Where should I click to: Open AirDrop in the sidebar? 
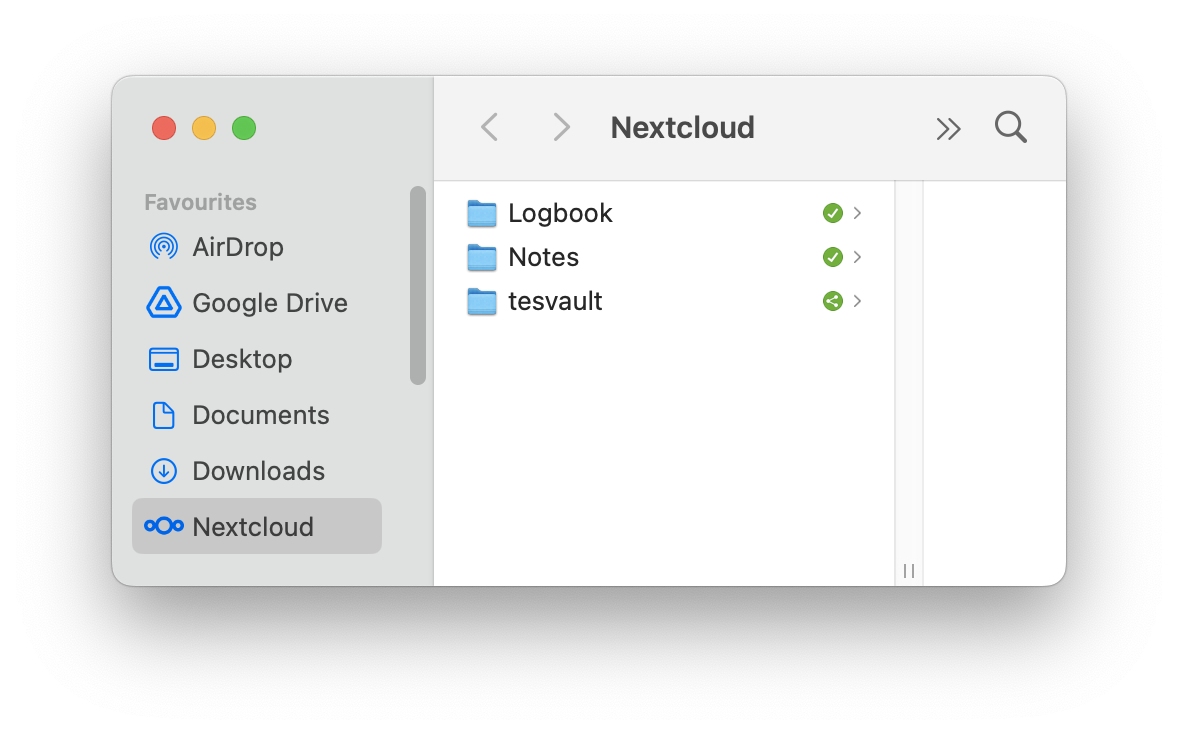coord(257,246)
